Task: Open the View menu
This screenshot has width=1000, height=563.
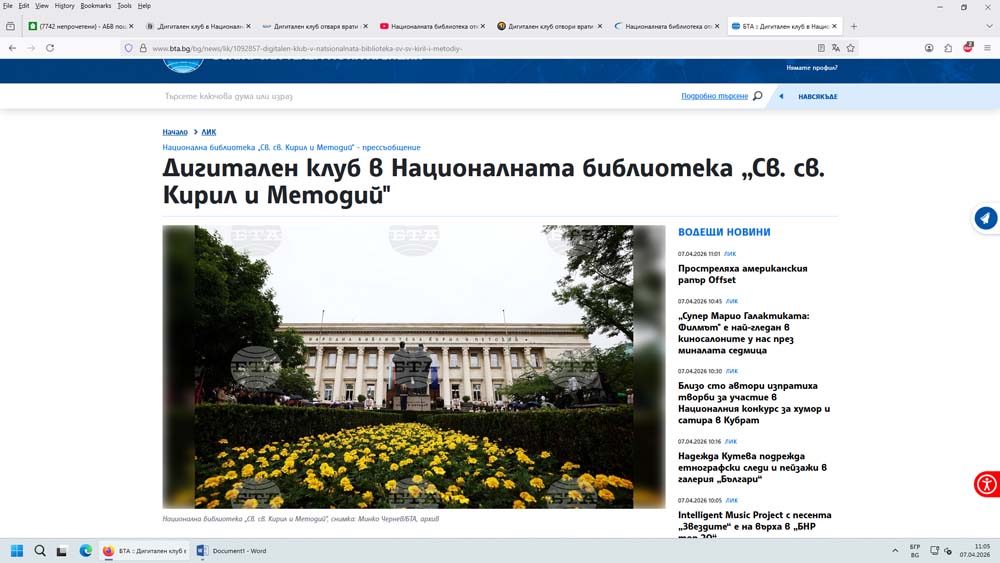Action: point(41,6)
